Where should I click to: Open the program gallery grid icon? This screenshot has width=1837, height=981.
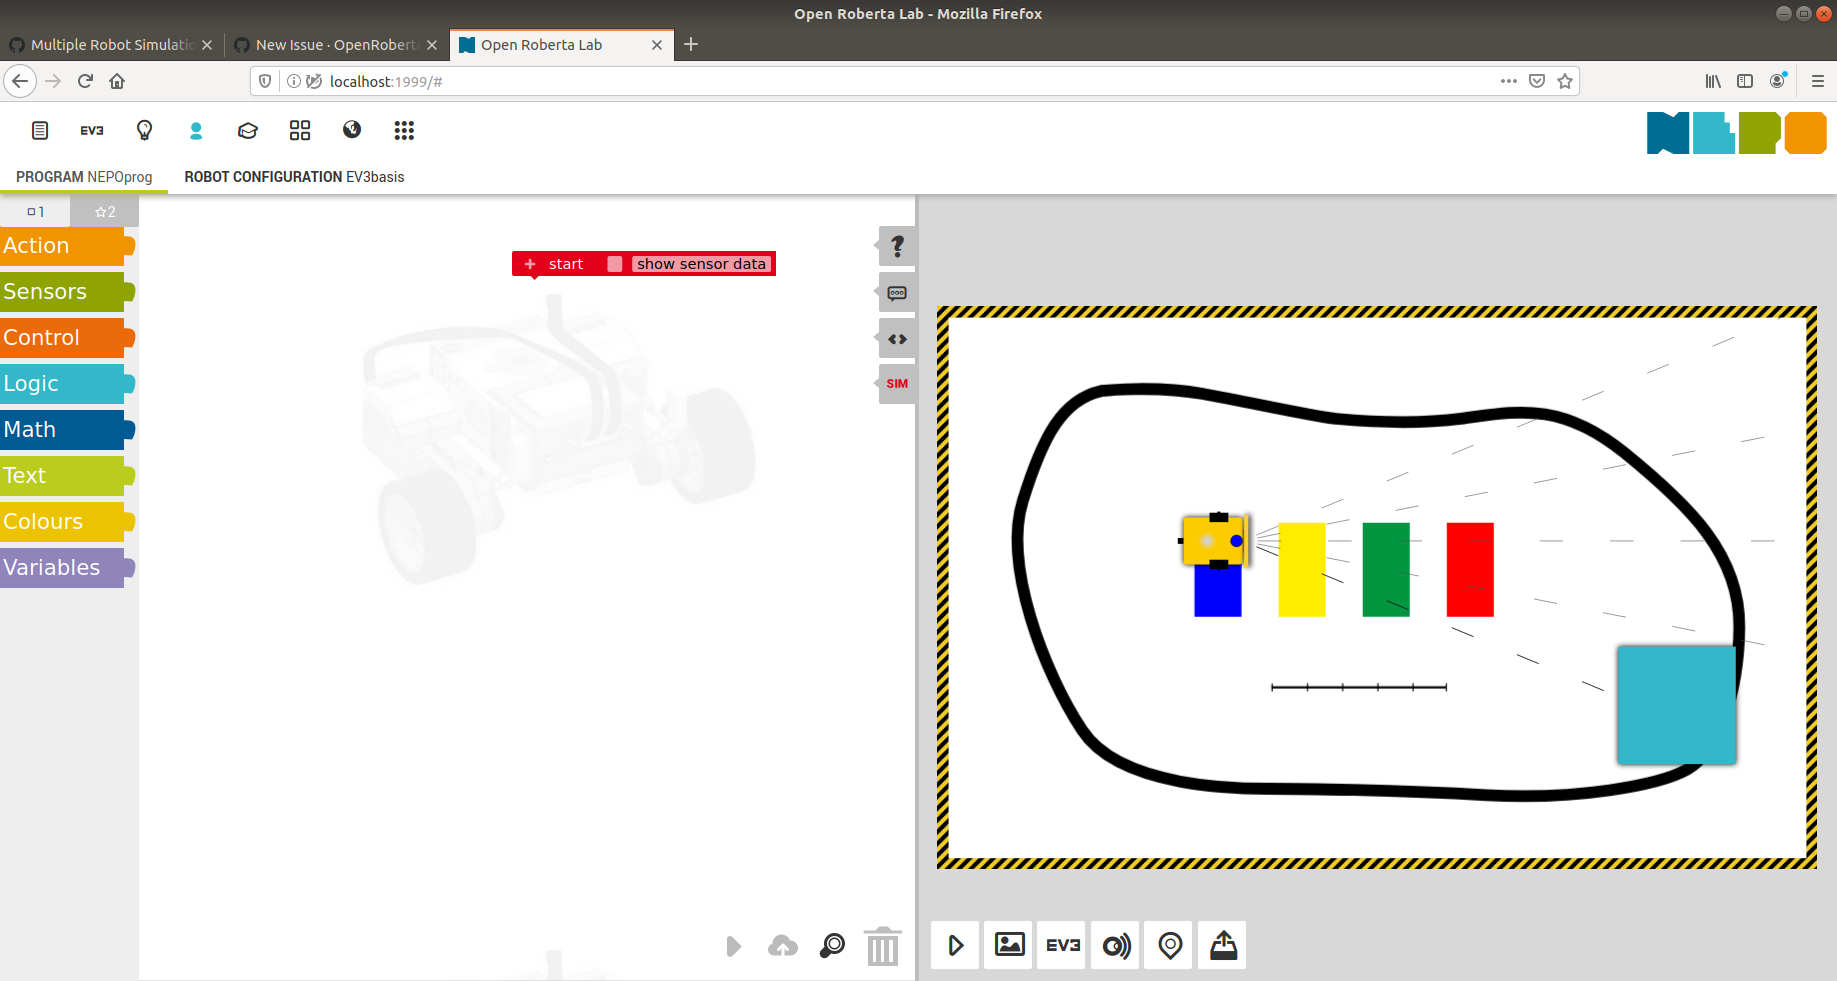click(300, 130)
